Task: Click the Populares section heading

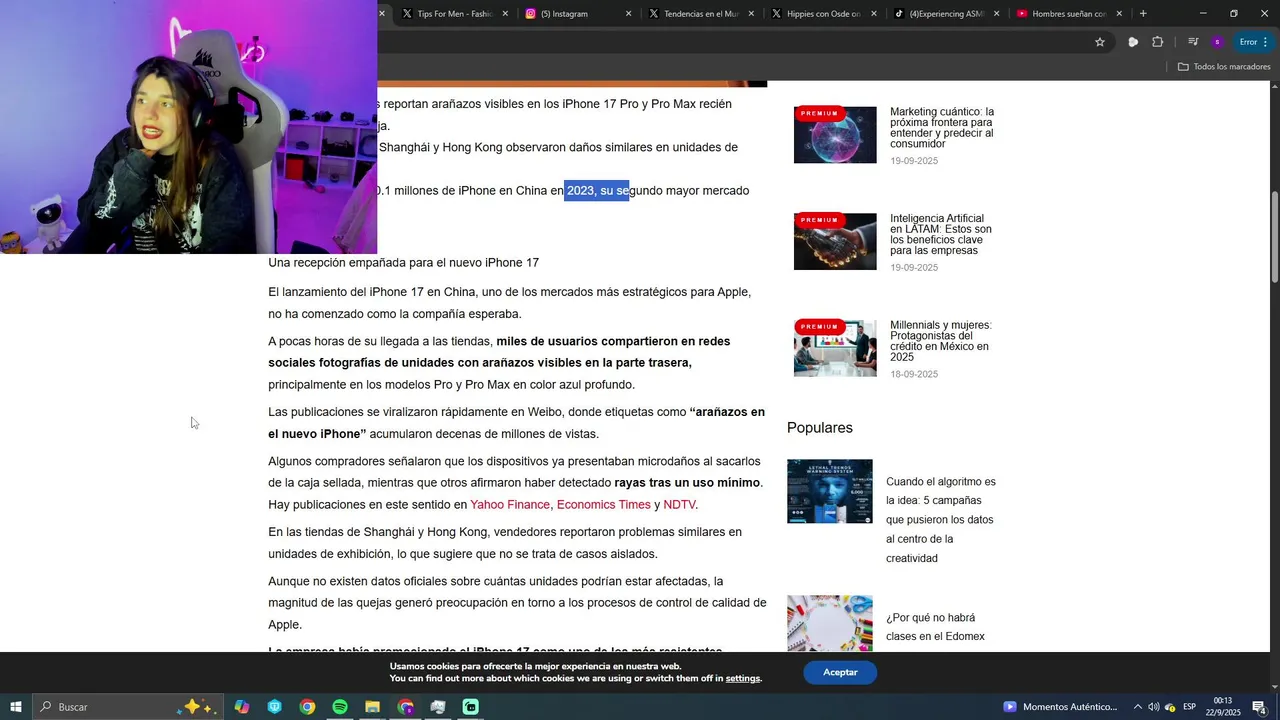Action: [x=820, y=428]
